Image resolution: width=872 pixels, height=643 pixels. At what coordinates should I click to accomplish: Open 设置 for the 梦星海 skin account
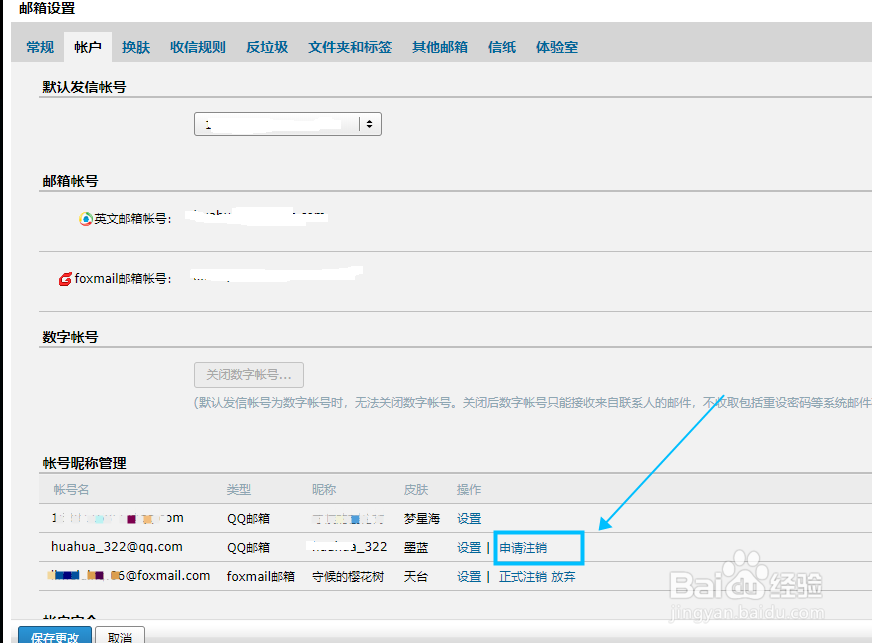pyautogui.click(x=469, y=518)
